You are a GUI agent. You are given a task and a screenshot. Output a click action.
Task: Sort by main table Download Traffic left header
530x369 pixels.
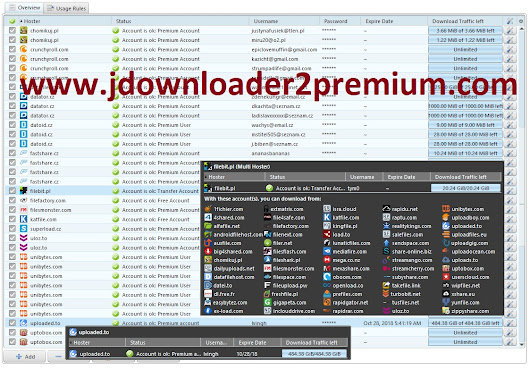coord(465,21)
